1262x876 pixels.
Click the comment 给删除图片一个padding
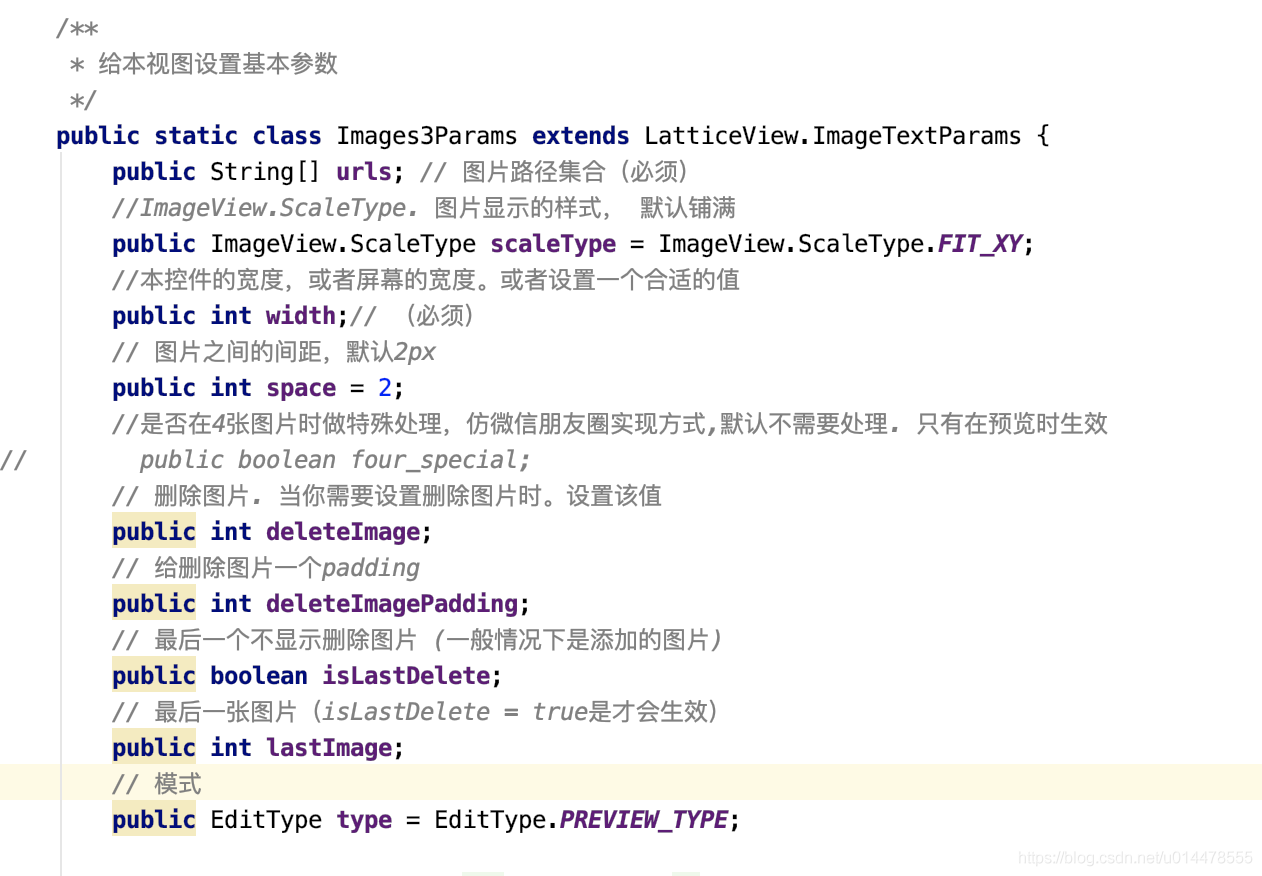(266, 568)
